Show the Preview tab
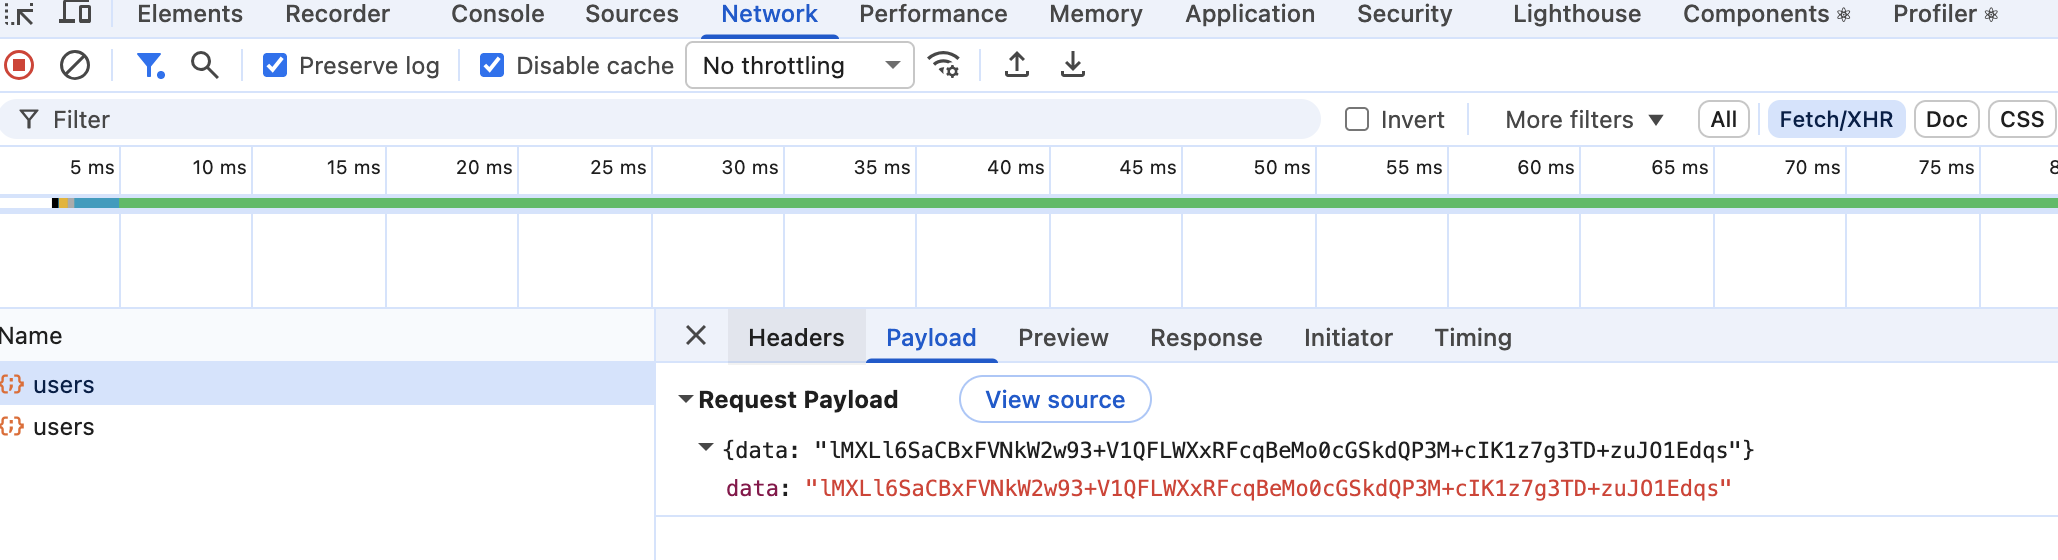The height and width of the screenshot is (560, 2058). tap(1063, 338)
